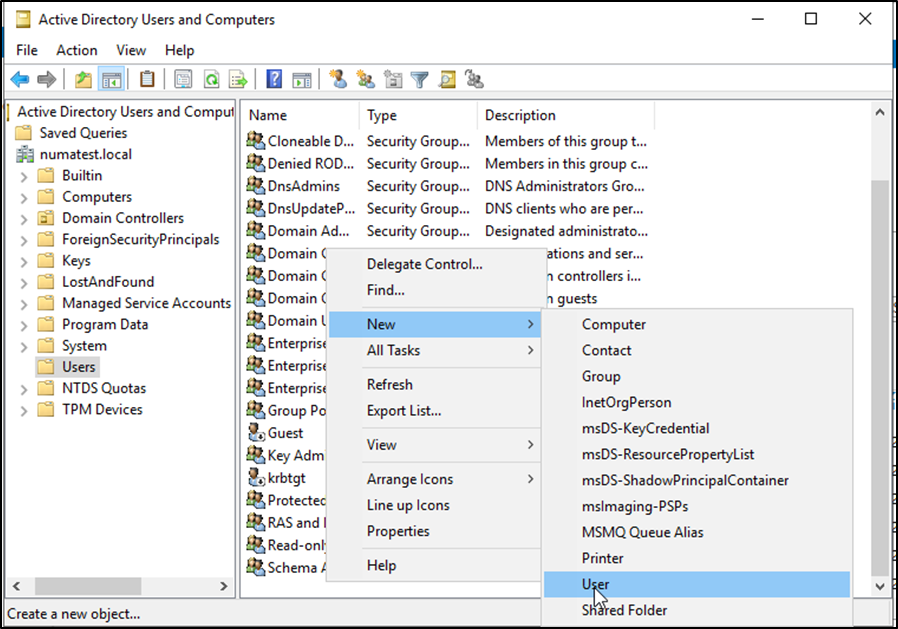This screenshot has width=898, height=629.
Task: Expand the Builtin tree node
Action: (24, 176)
